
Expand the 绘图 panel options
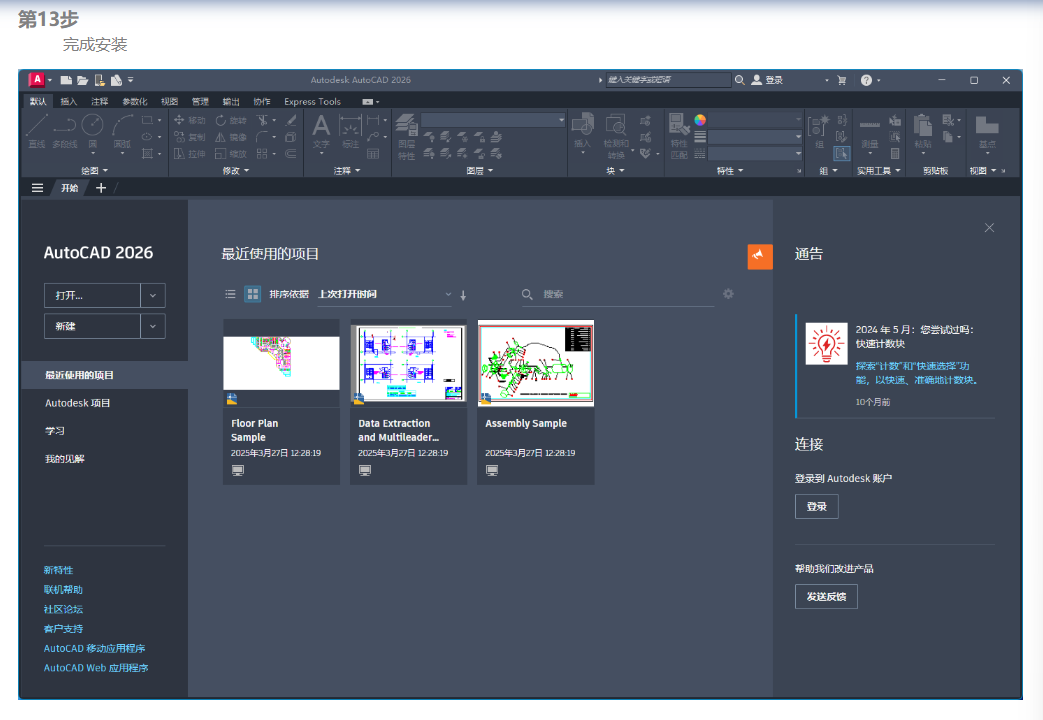106,170
